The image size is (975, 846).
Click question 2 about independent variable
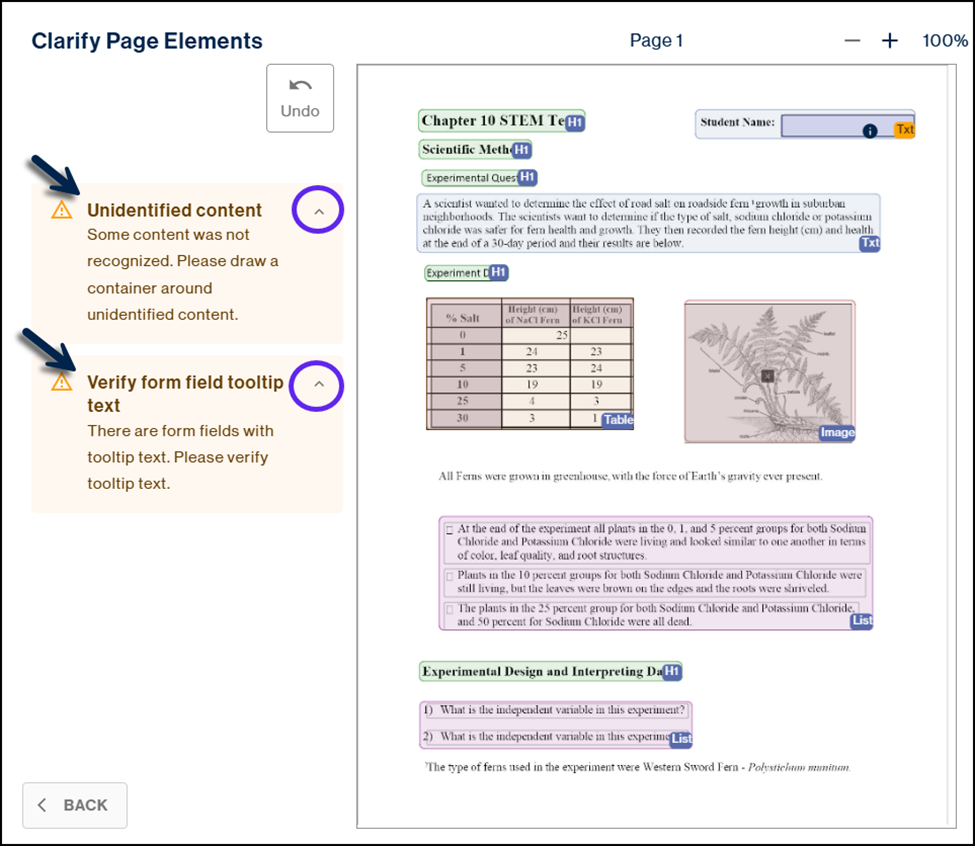(x=547, y=737)
